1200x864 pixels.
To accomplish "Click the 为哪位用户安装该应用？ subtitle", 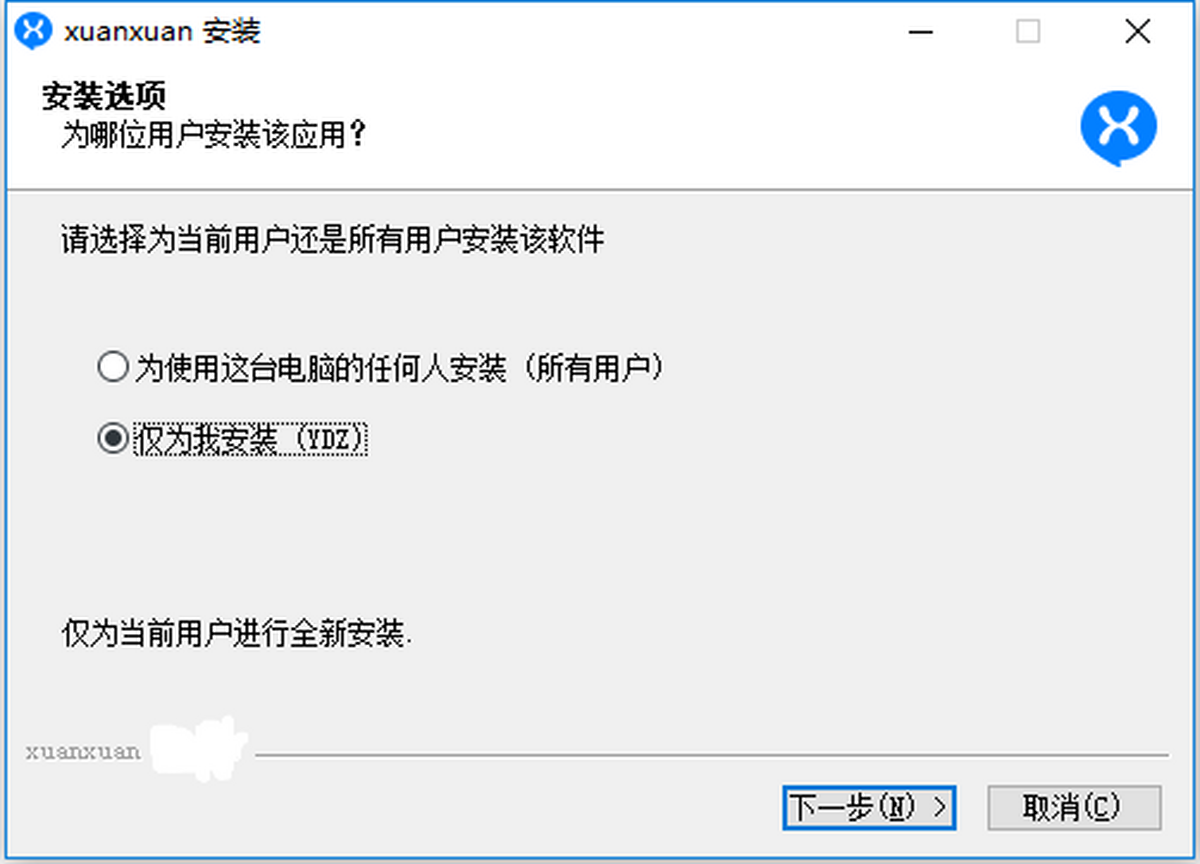I will click(212, 135).
